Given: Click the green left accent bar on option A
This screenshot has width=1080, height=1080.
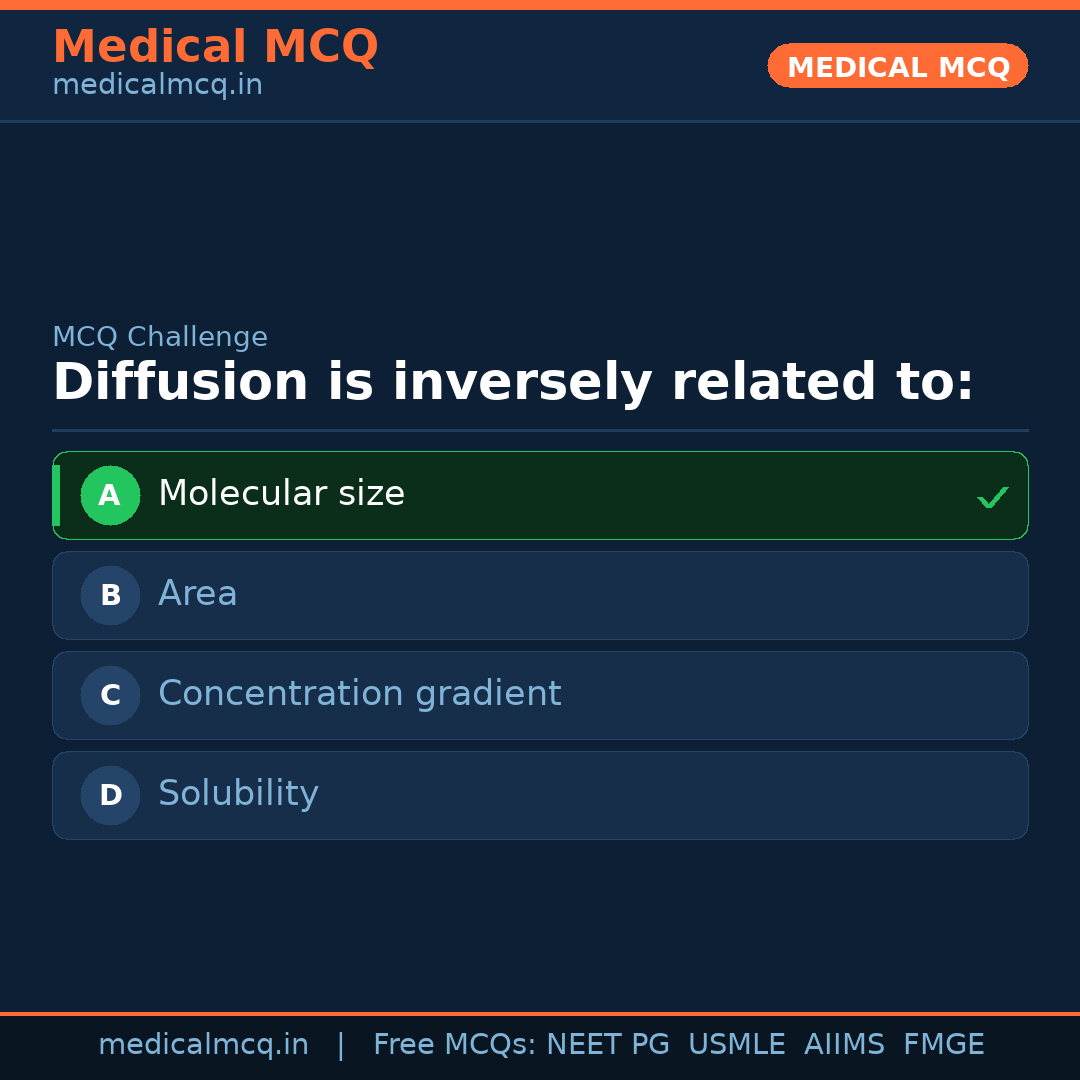Looking at the screenshot, I should tap(57, 495).
